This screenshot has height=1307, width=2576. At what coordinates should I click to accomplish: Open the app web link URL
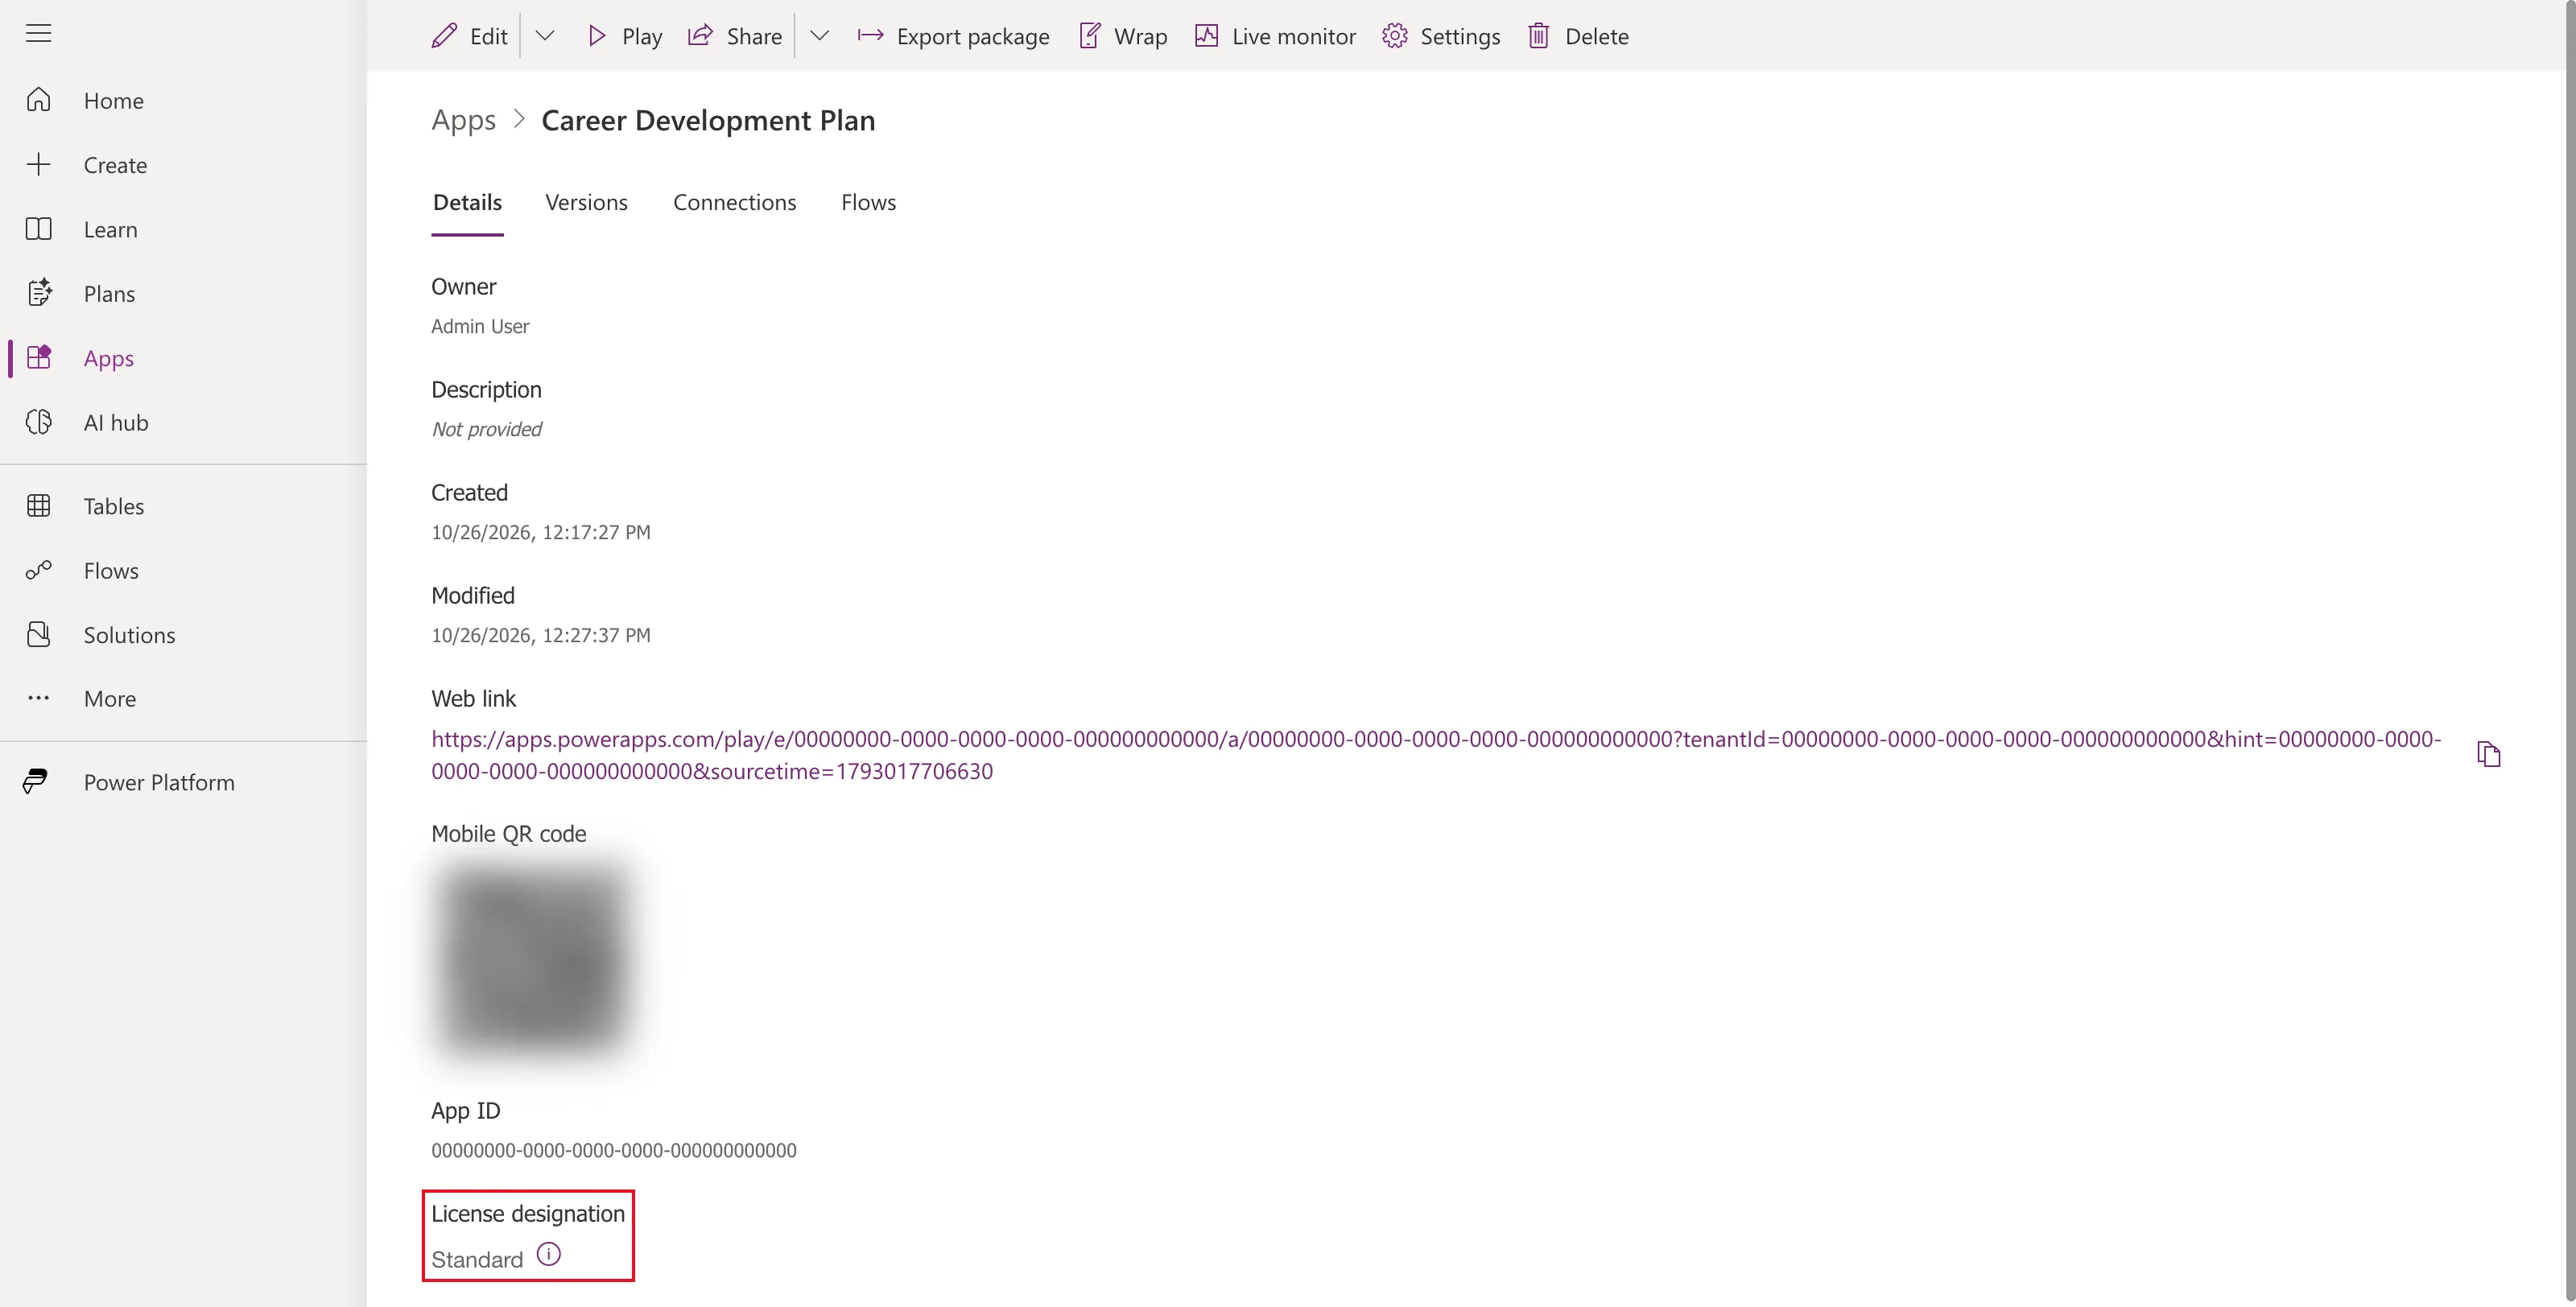[x=1436, y=755]
